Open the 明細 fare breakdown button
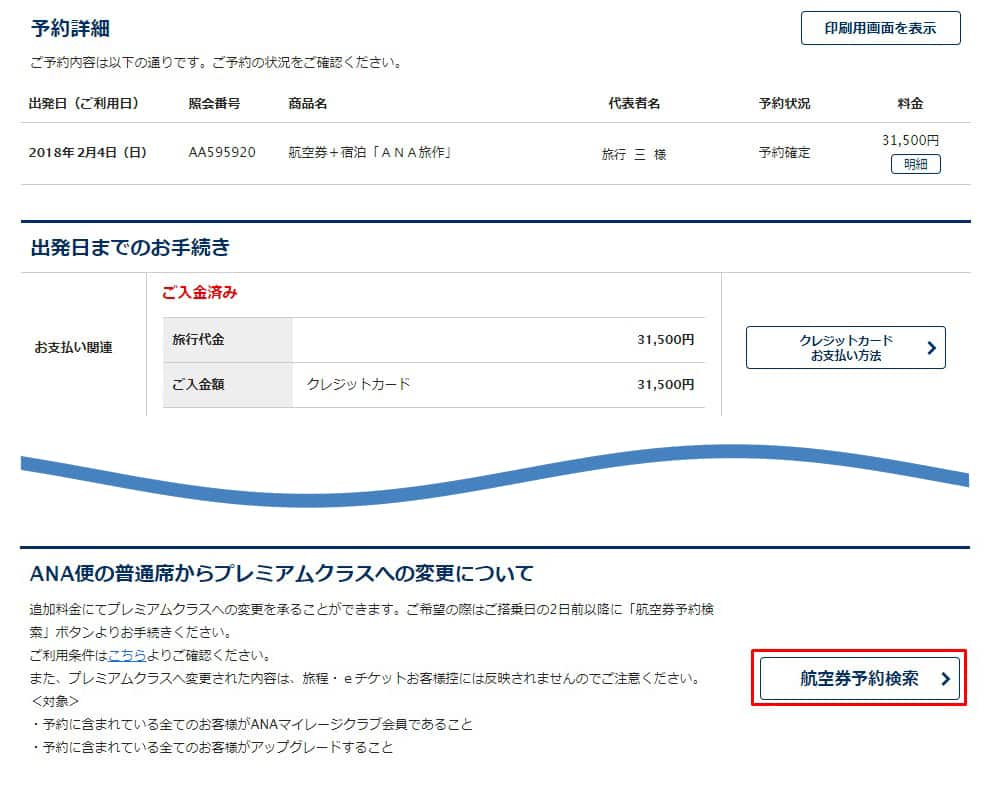 915,165
